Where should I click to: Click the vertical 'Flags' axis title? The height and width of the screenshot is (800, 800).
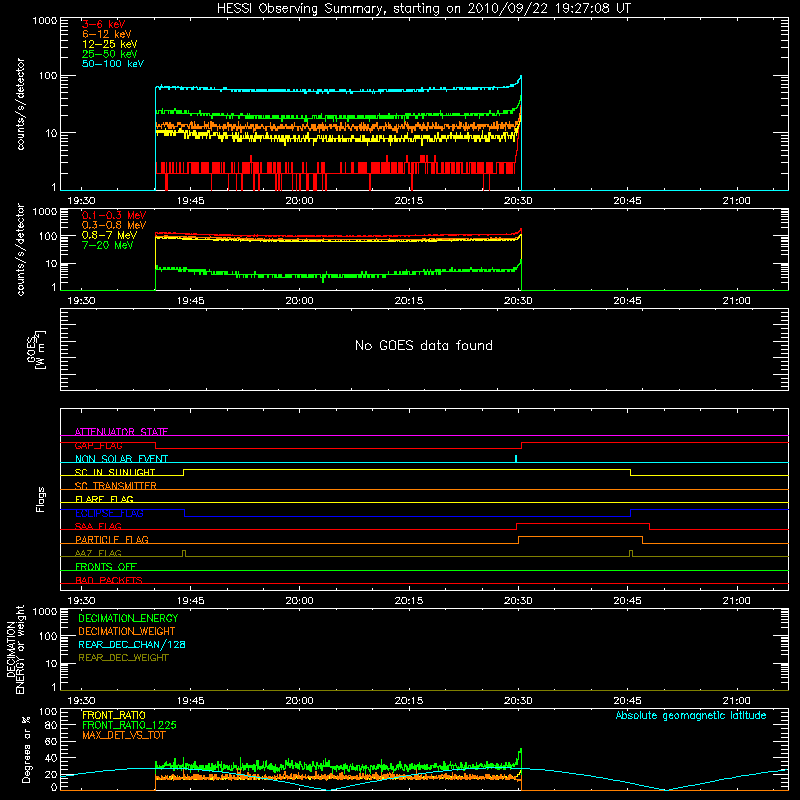point(41,499)
